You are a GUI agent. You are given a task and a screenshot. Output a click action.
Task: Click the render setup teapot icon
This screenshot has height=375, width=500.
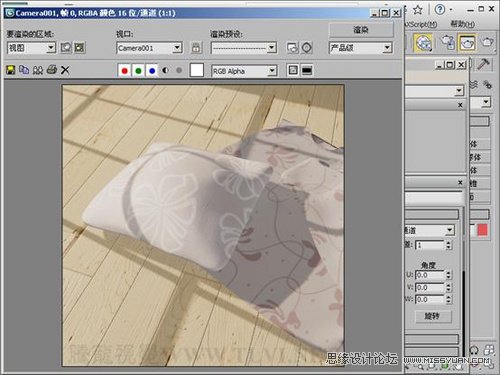pyautogui.click(x=447, y=42)
